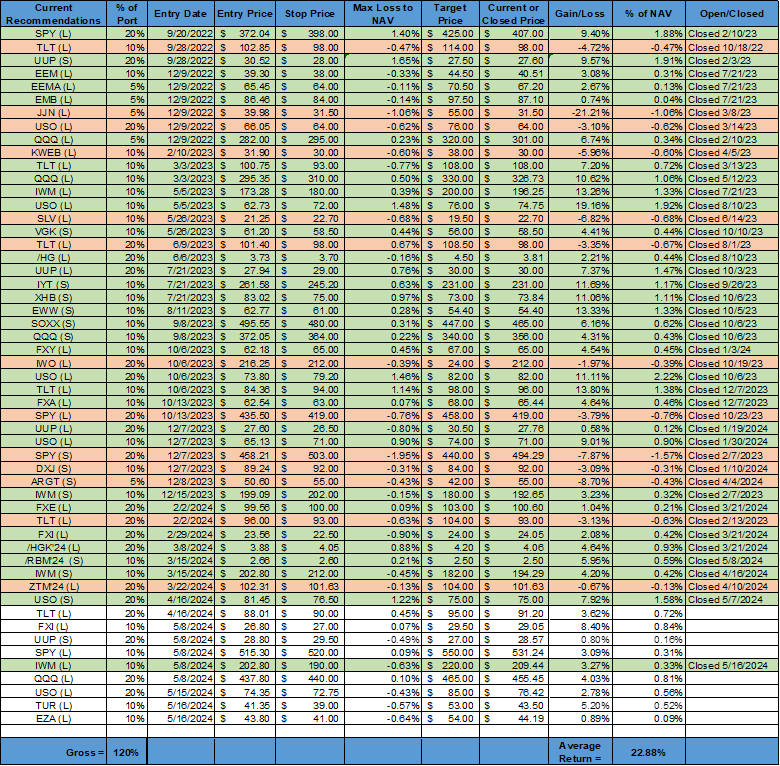Click the 'SLV (L)' ticker cell
Image resolution: width=780 pixels, height=766 pixels.
(53, 218)
